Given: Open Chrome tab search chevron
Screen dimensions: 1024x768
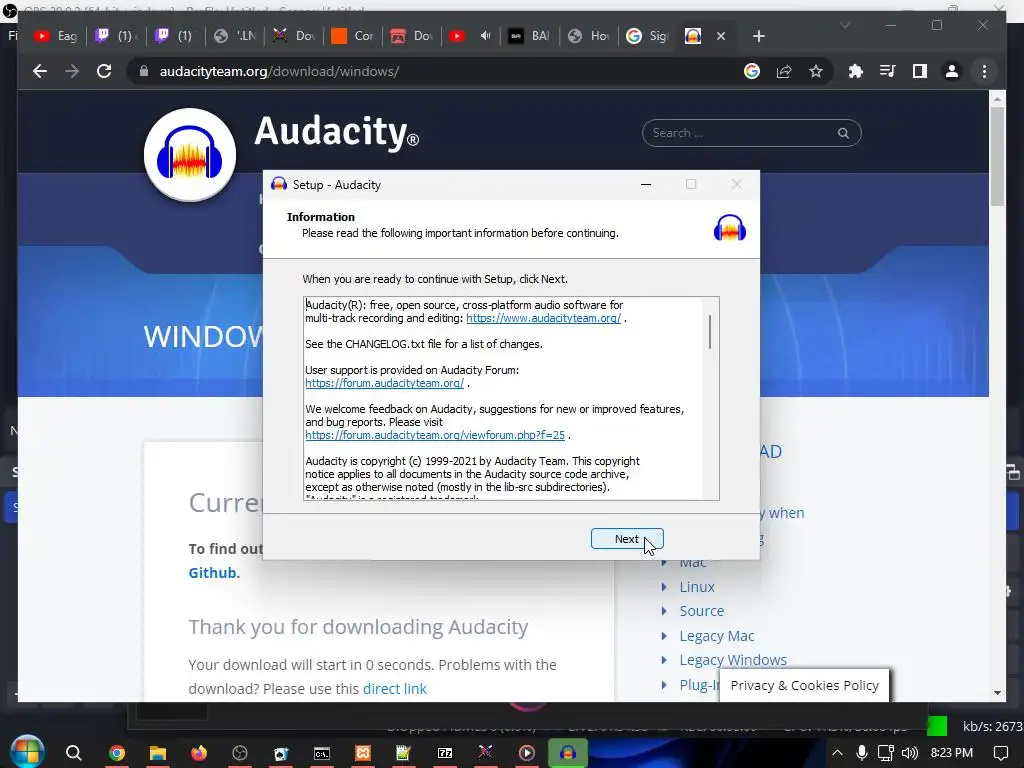Looking at the screenshot, I should tap(844, 25).
